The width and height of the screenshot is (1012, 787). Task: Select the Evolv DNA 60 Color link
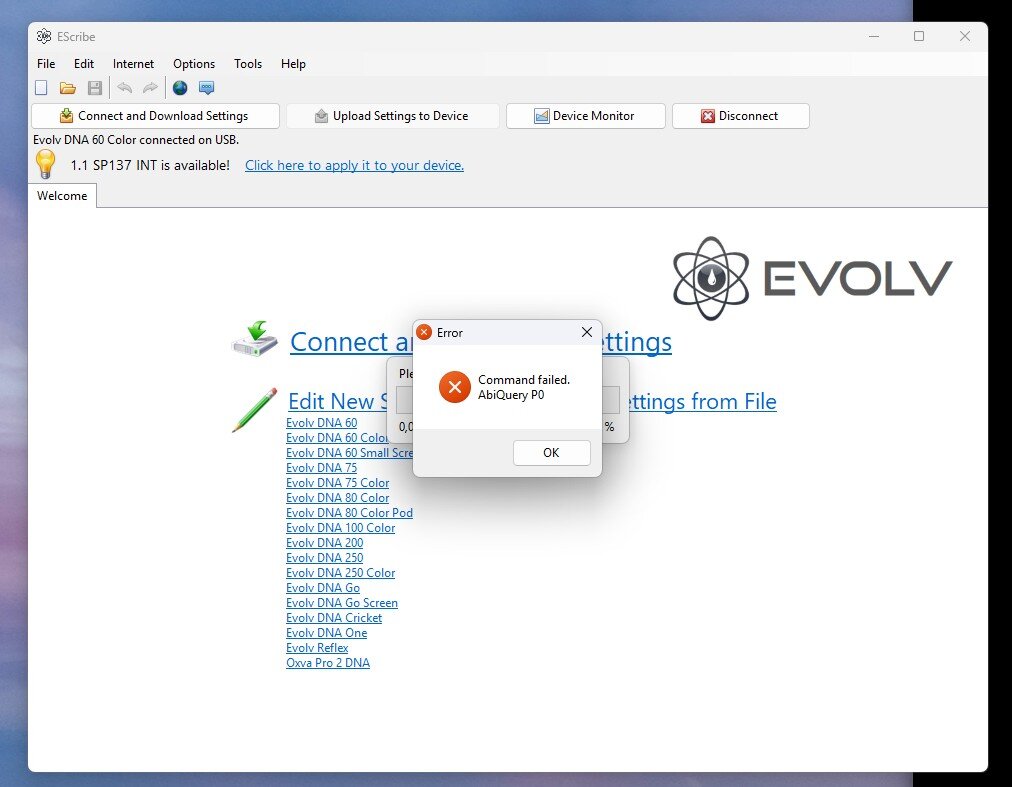click(x=336, y=438)
